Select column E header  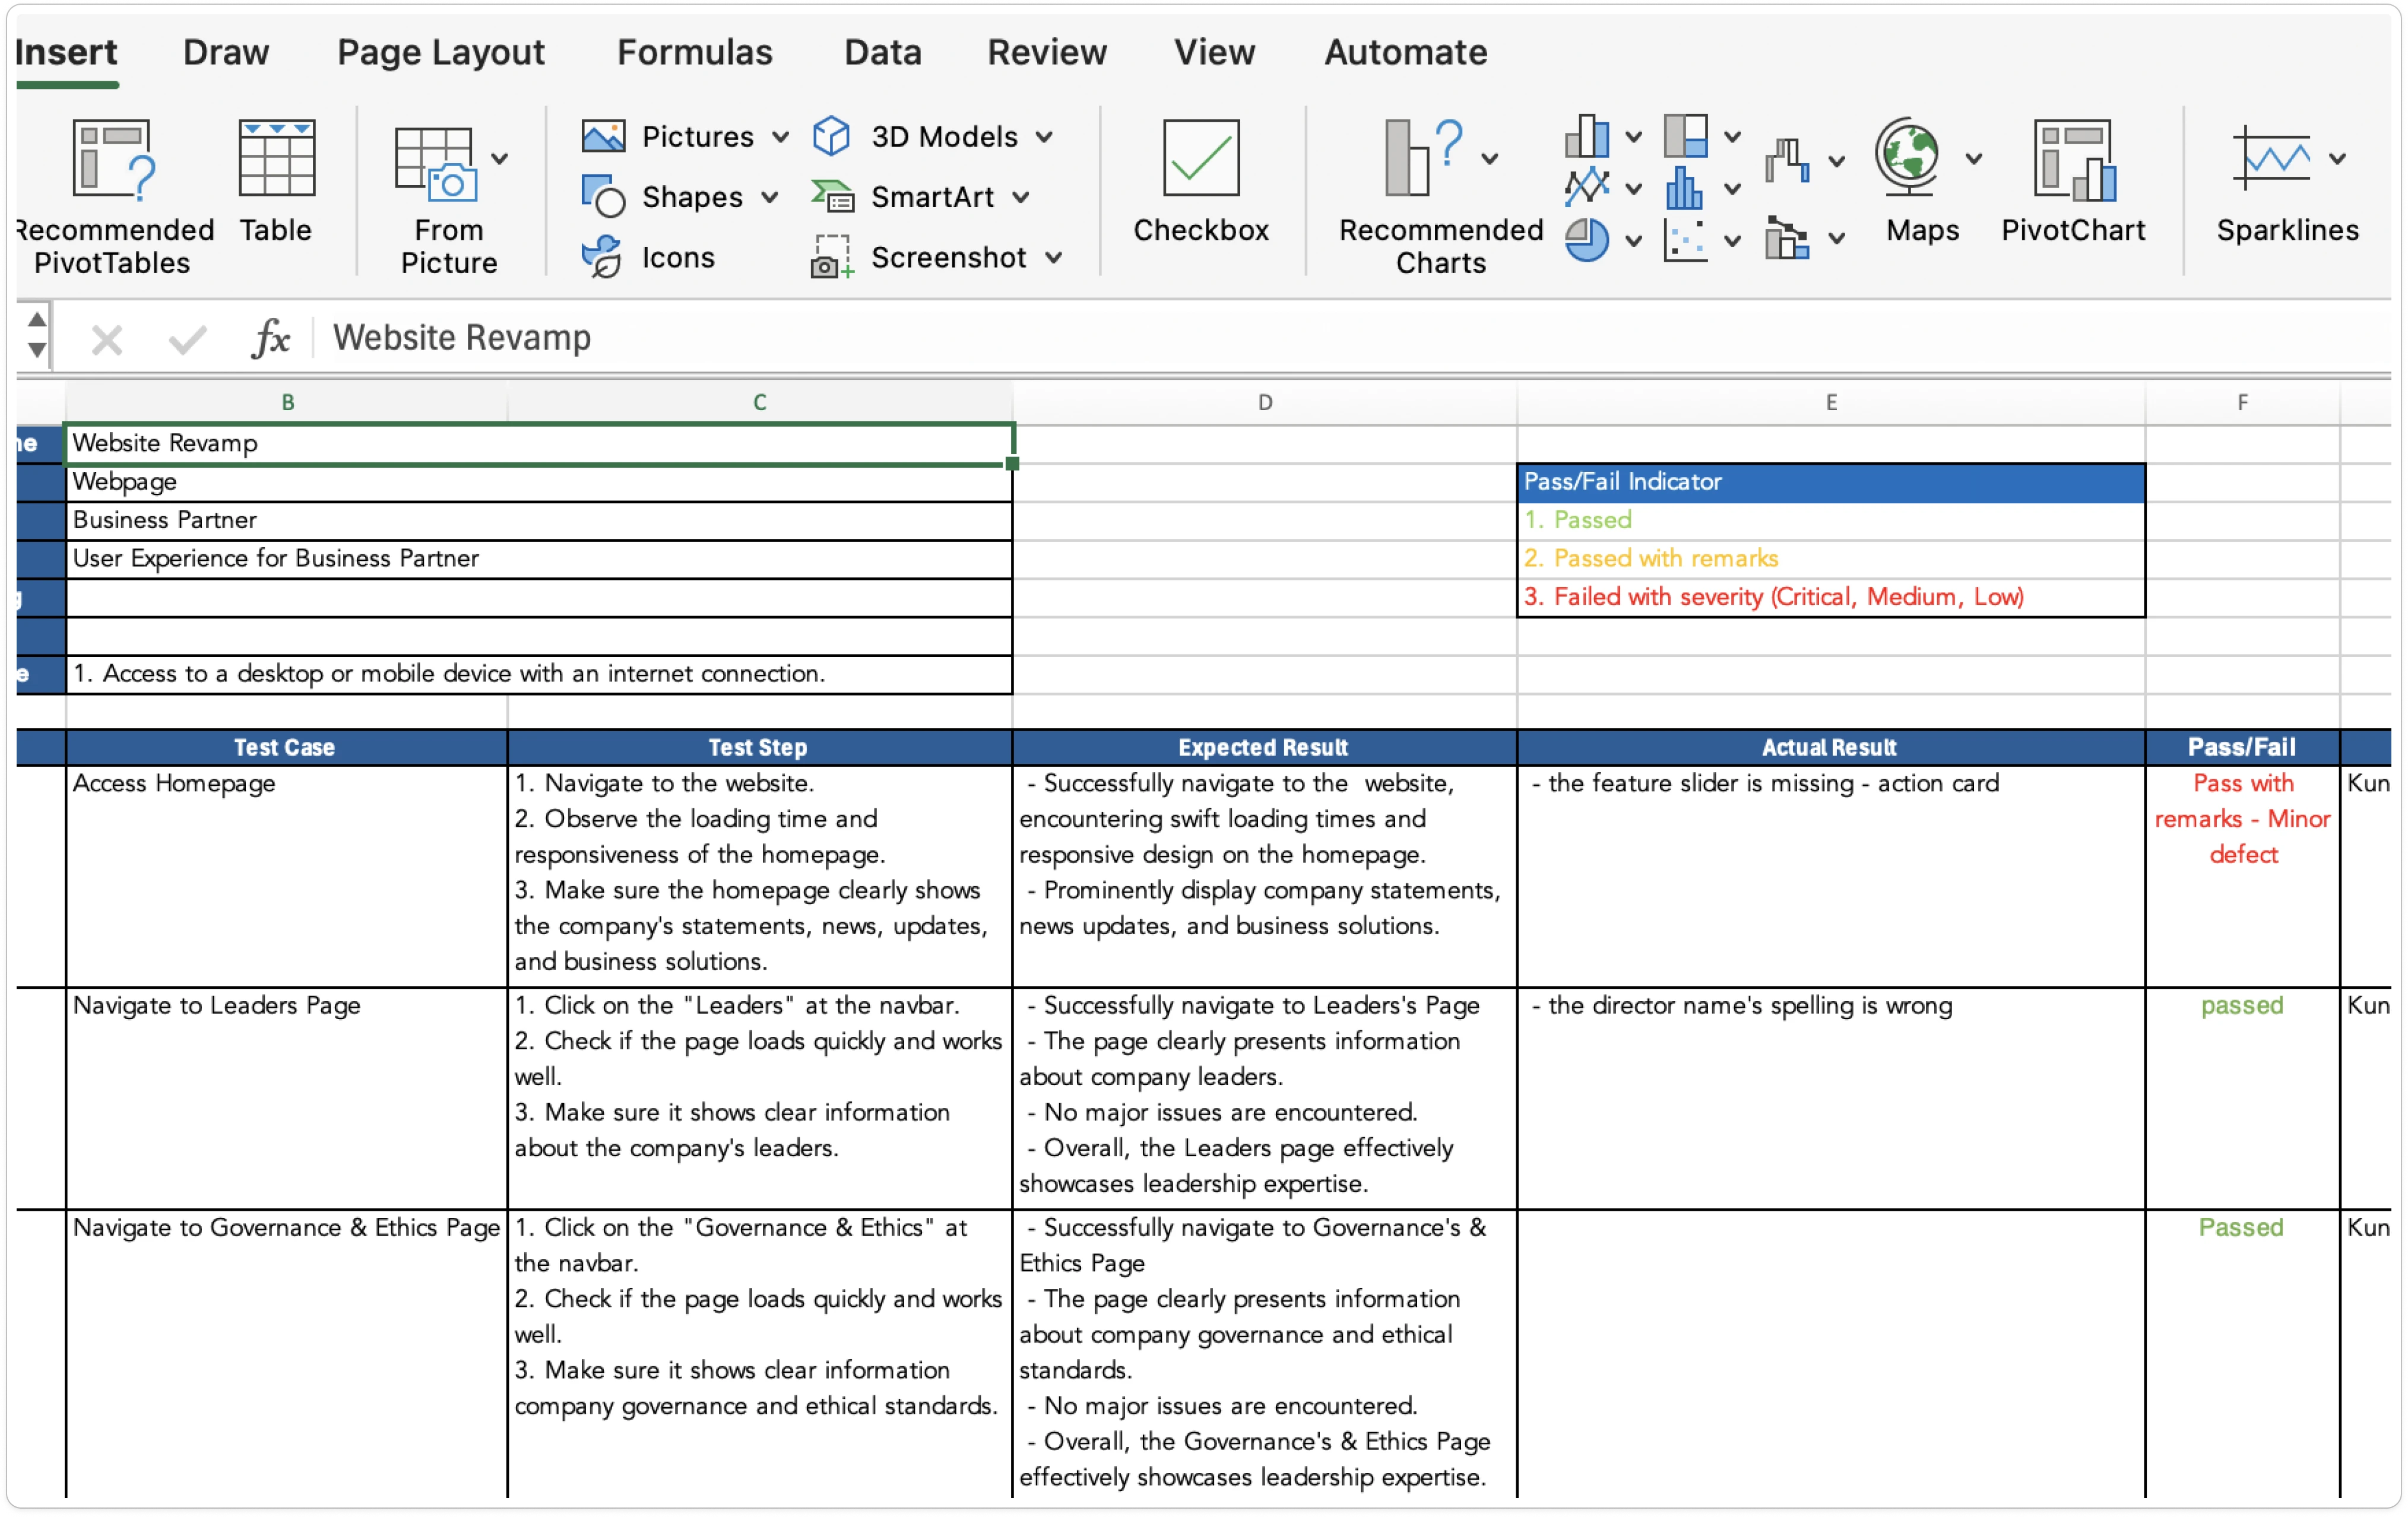[x=1831, y=402]
